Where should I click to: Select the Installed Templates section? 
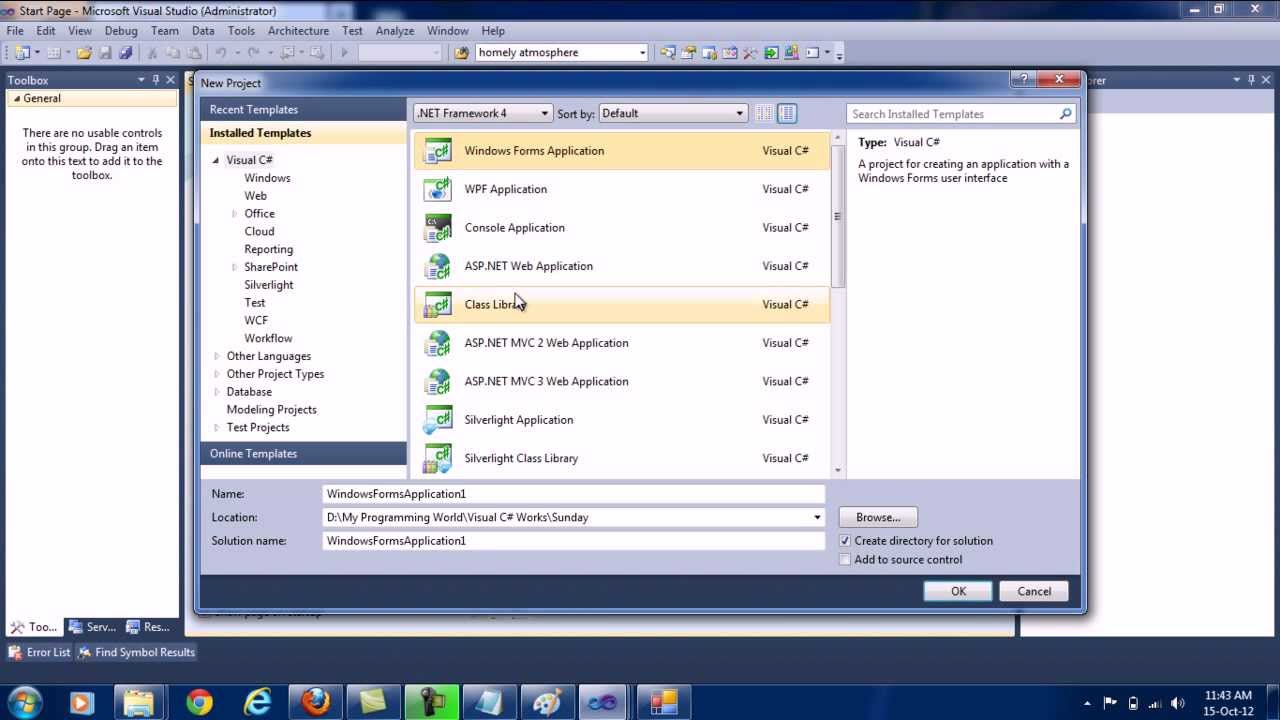[x=304, y=133]
